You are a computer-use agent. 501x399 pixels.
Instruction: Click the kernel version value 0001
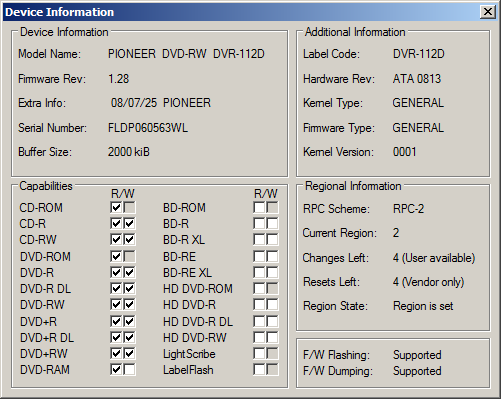point(404,152)
